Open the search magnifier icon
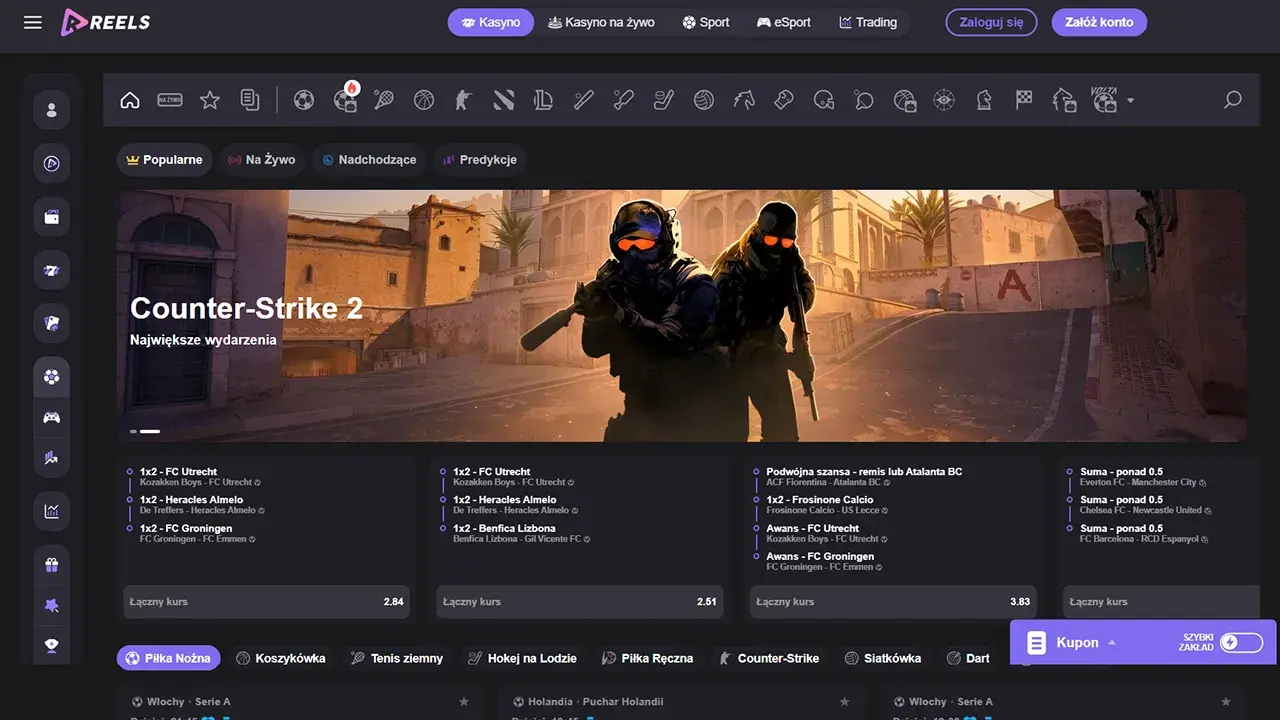 click(x=1233, y=100)
